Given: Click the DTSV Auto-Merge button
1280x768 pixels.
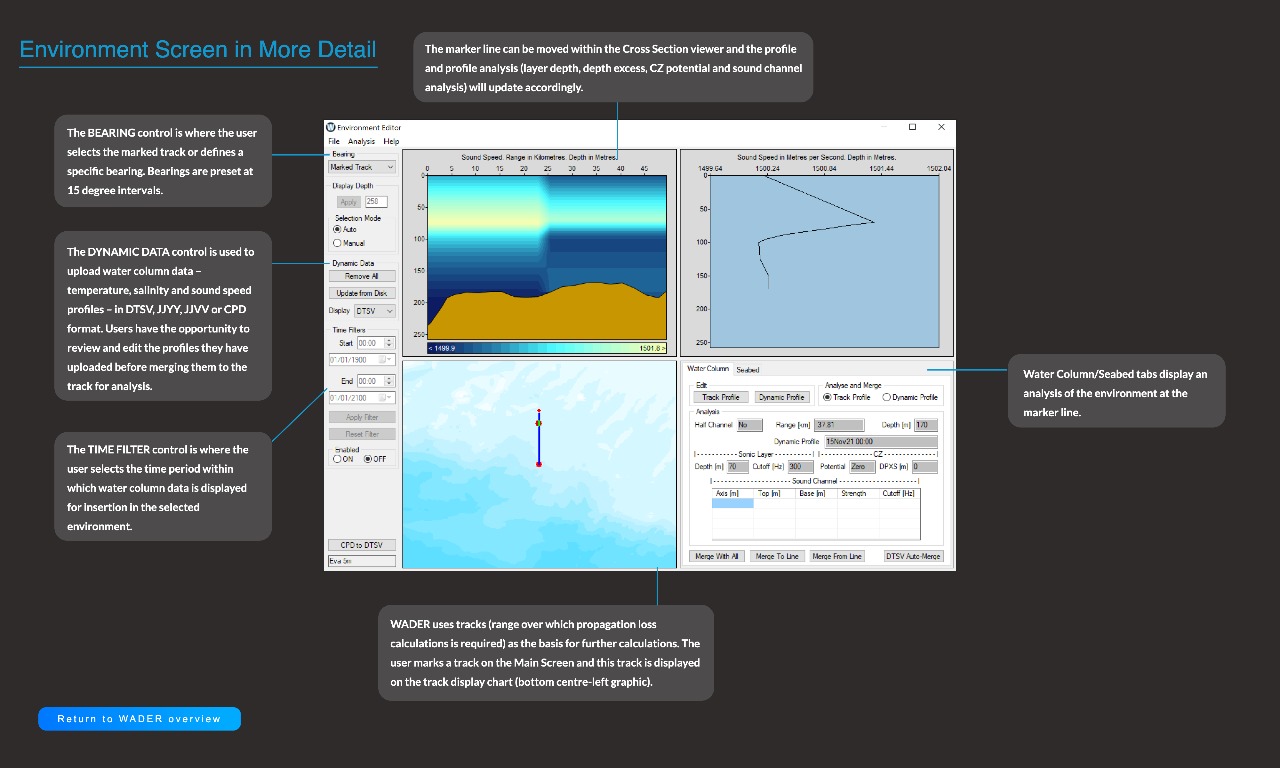Looking at the screenshot, I should tap(914, 556).
